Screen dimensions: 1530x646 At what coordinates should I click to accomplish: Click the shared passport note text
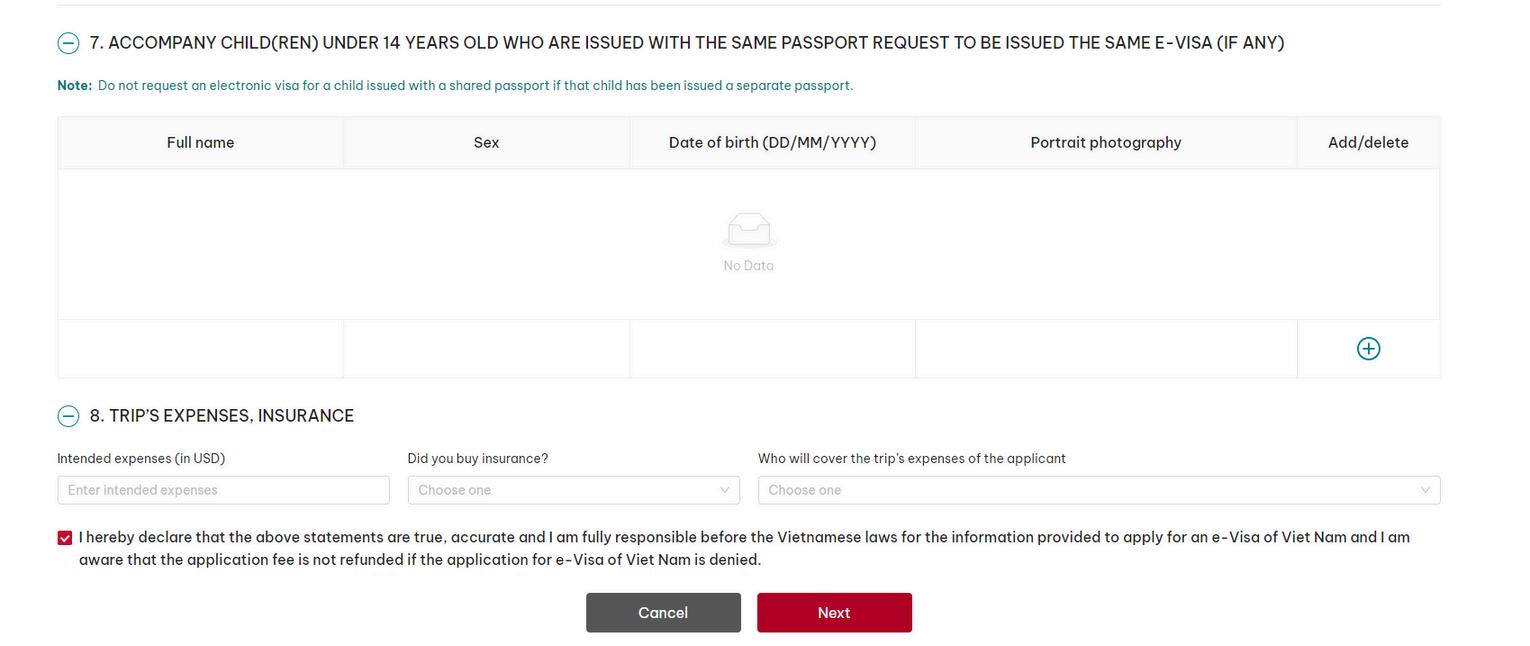(x=475, y=86)
